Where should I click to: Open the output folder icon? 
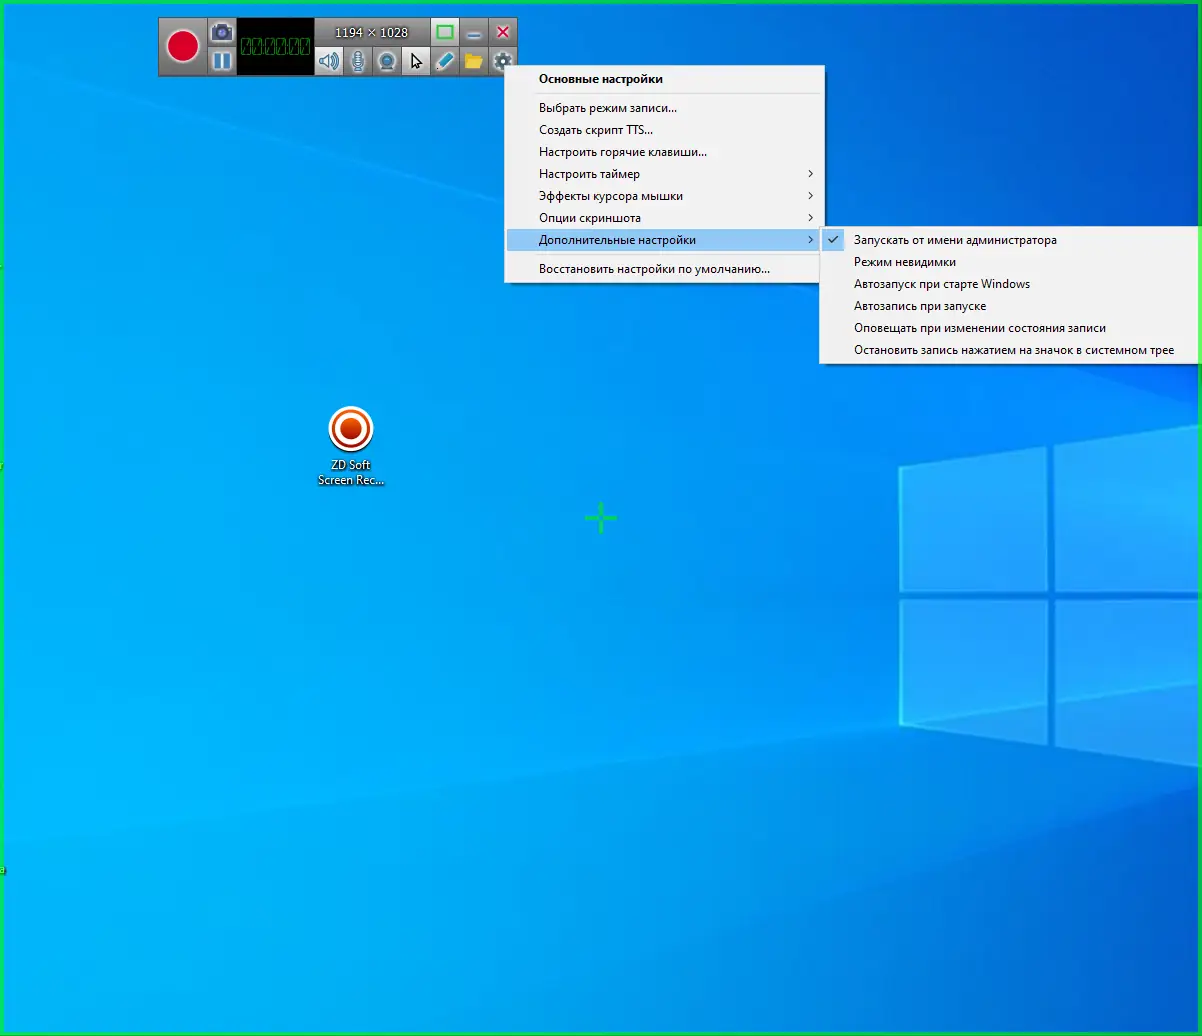tap(474, 61)
